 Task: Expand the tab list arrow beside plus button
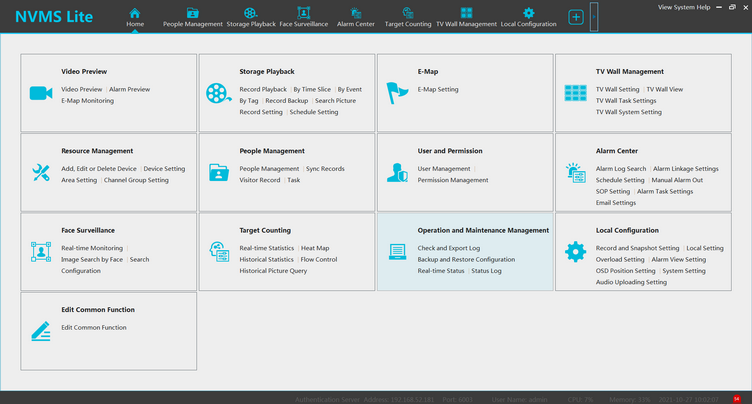pos(594,17)
